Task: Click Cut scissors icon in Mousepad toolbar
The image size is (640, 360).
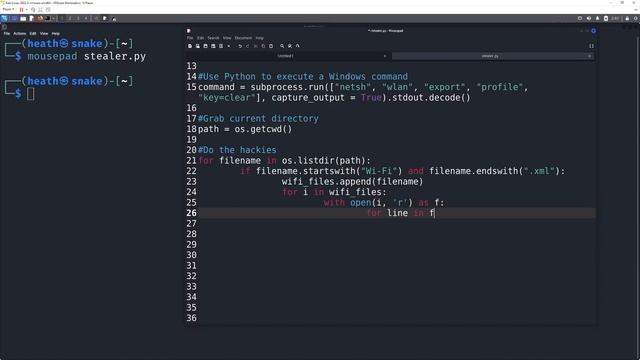Action: pyautogui.click(x=256, y=46)
